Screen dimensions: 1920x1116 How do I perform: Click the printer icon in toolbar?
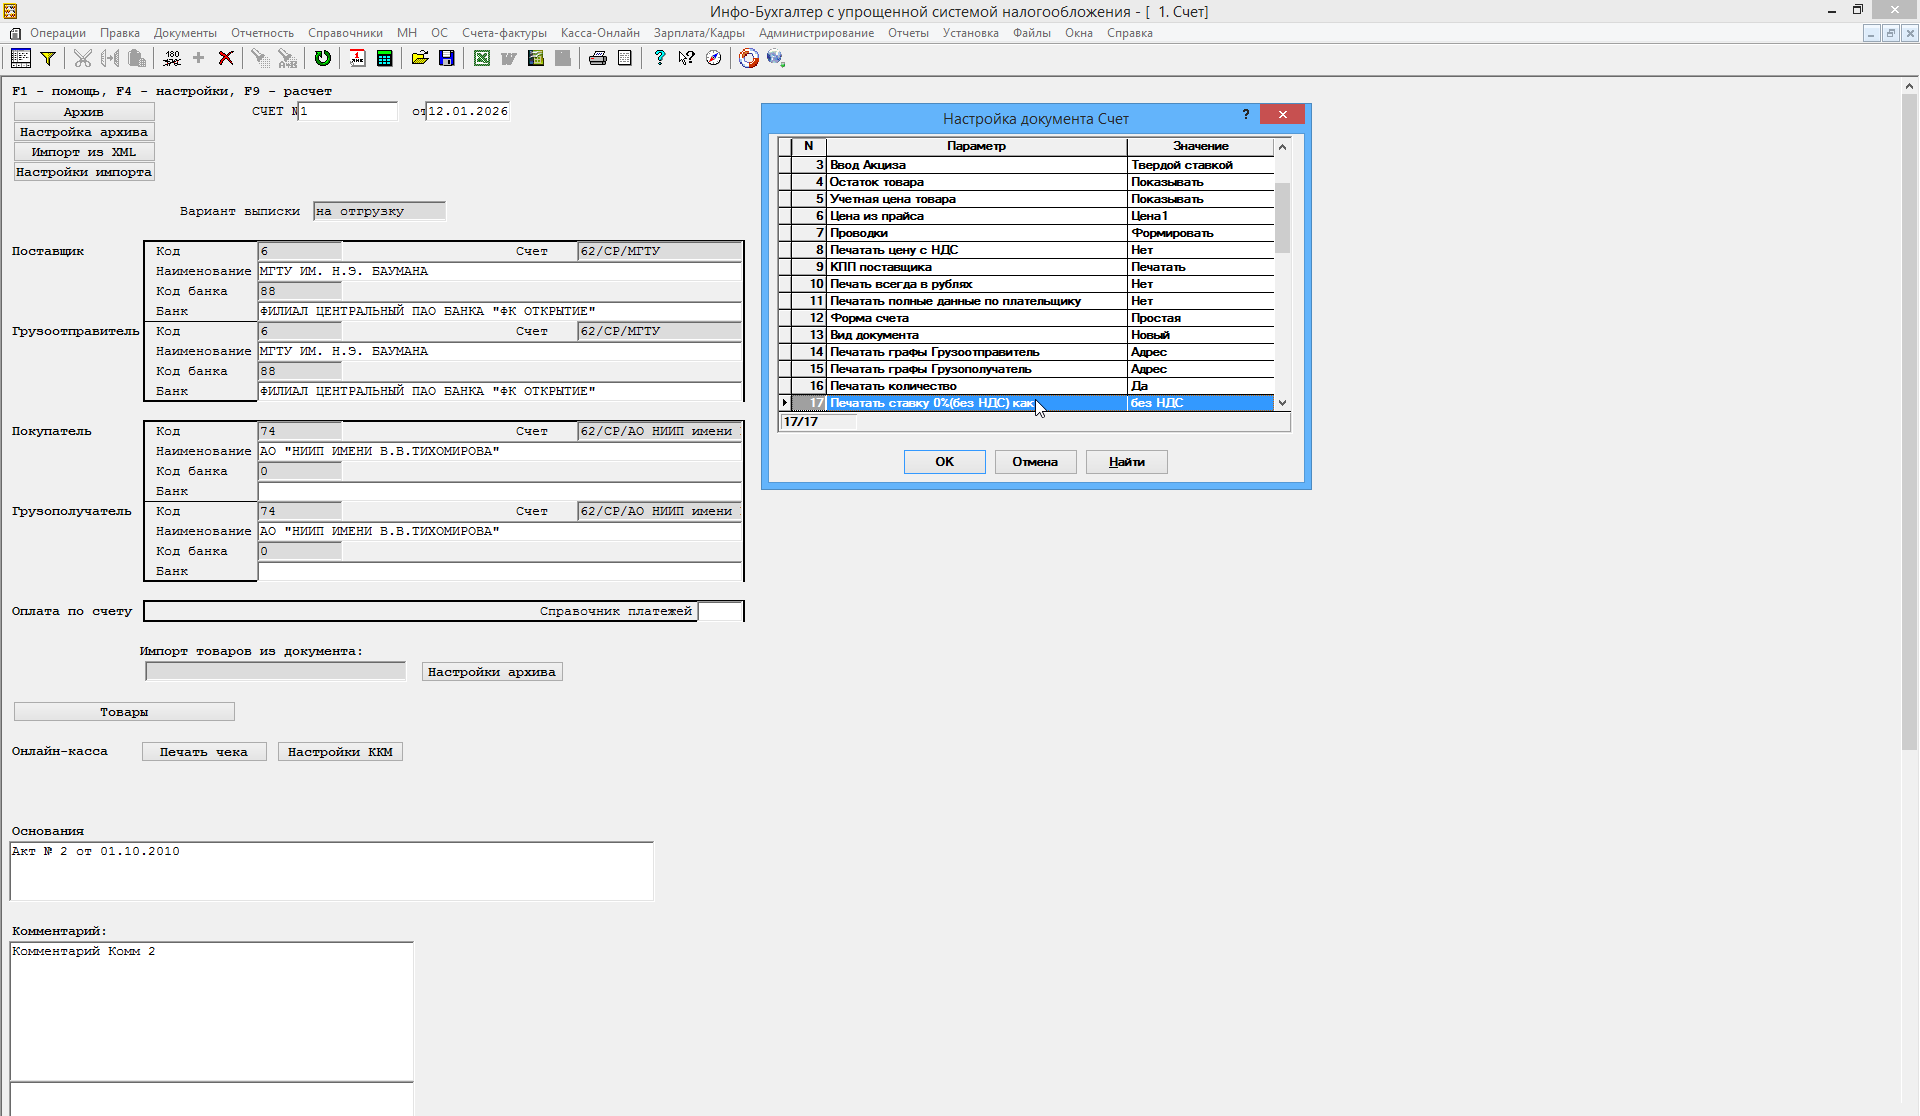click(598, 58)
